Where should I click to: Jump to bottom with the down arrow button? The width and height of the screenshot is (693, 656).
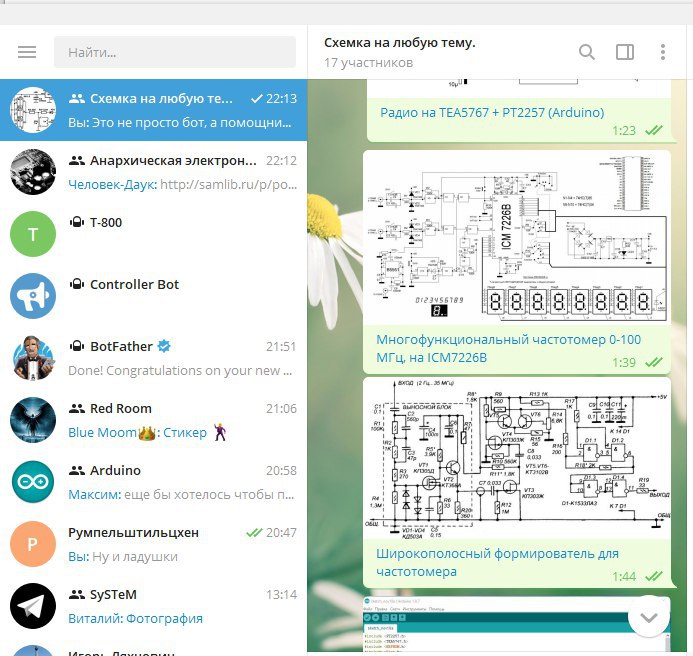pyautogui.click(x=648, y=618)
